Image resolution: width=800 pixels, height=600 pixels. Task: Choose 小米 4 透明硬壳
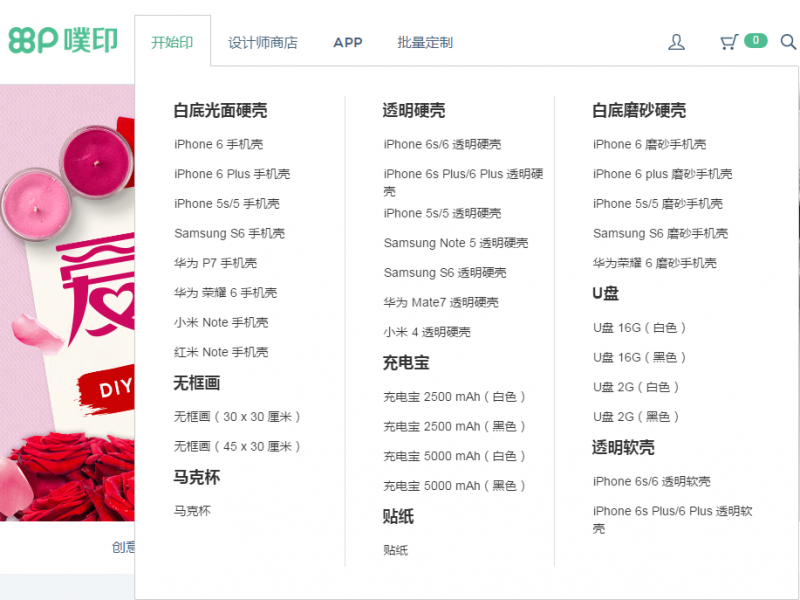coord(427,332)
